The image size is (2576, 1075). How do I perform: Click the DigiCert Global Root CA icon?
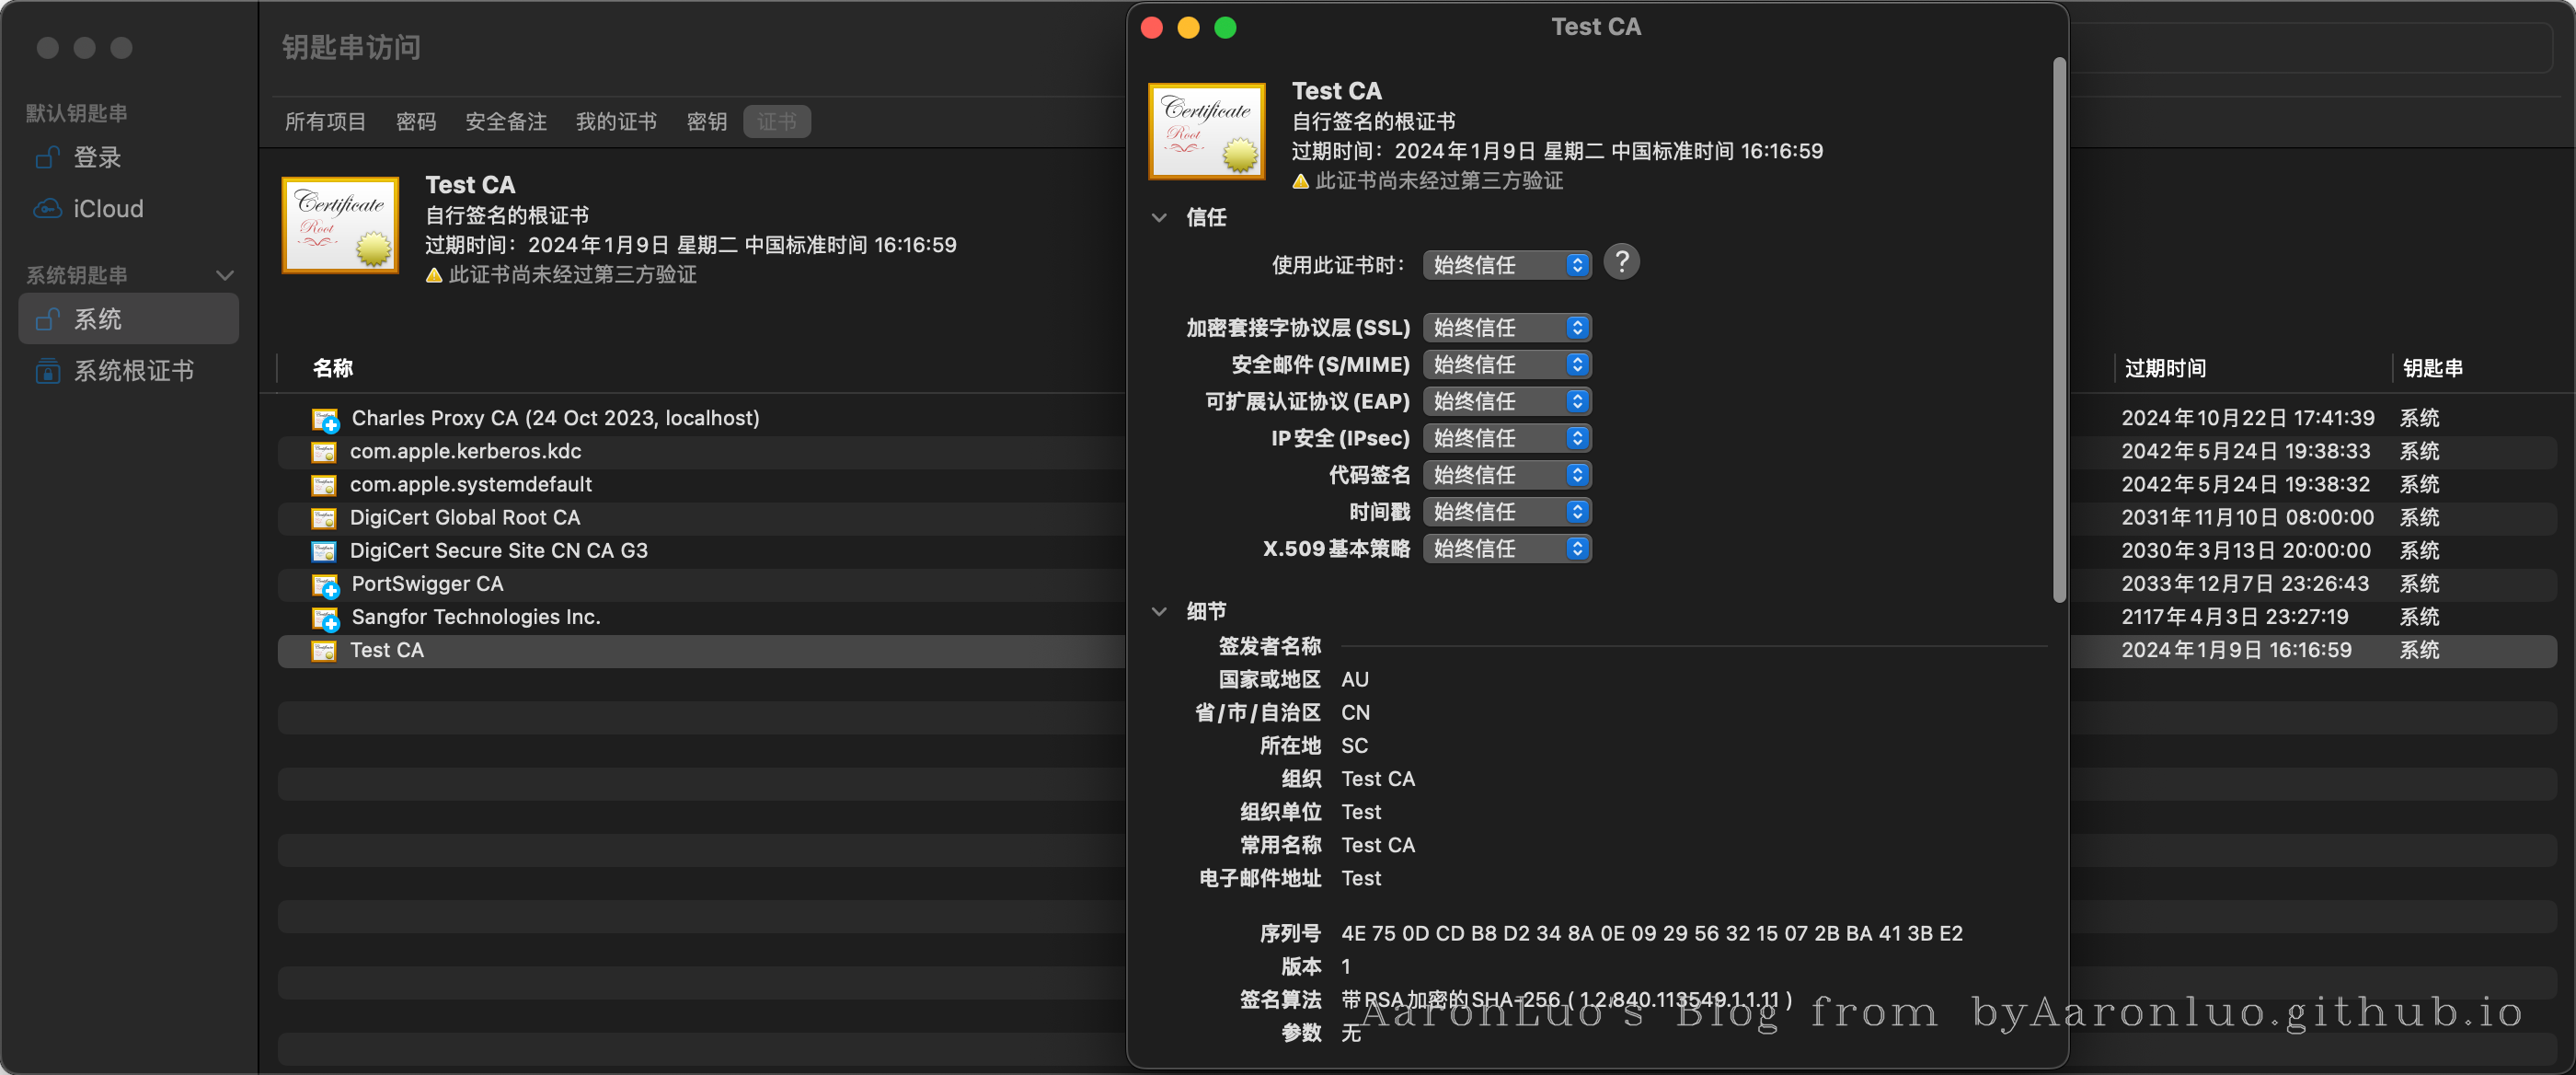tap(323, 518)
